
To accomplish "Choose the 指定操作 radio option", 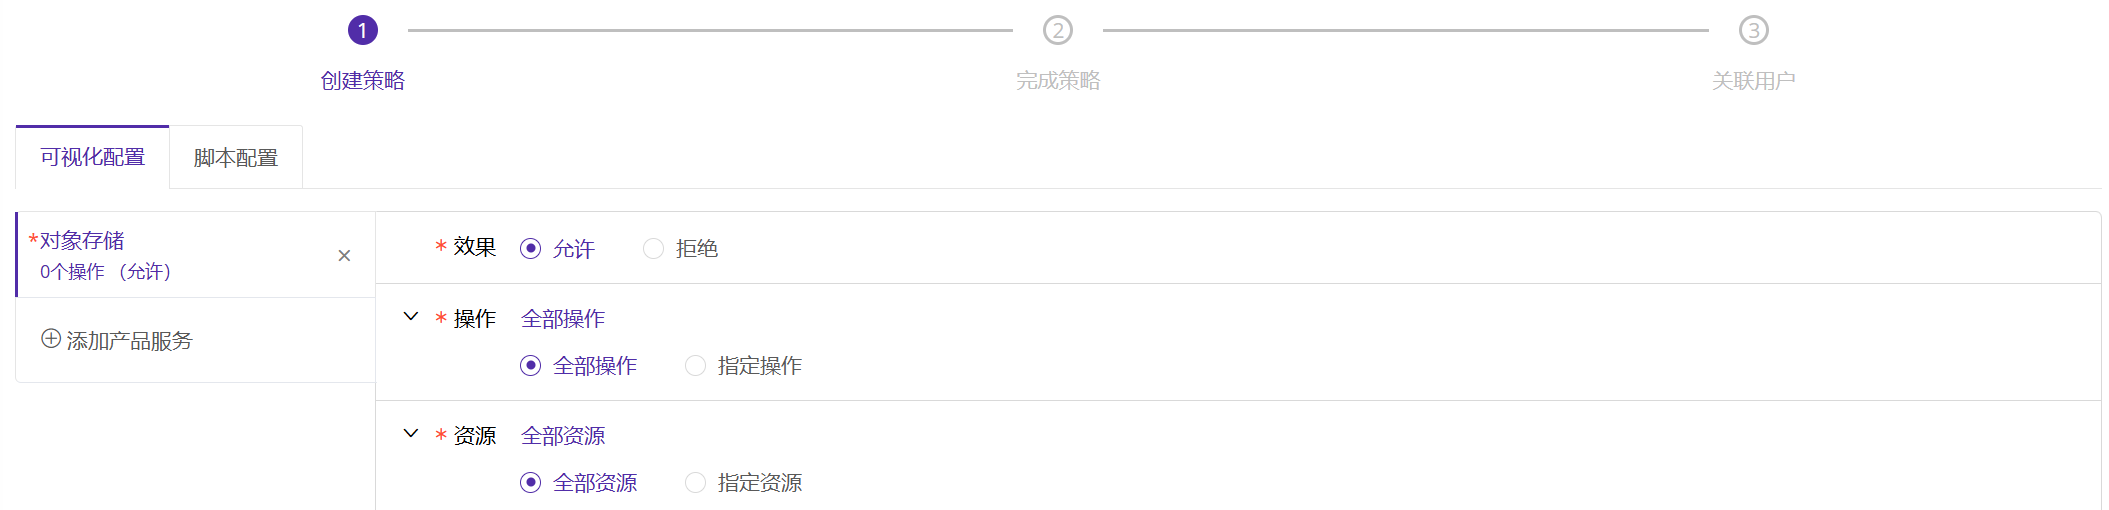I will (695, 366).
